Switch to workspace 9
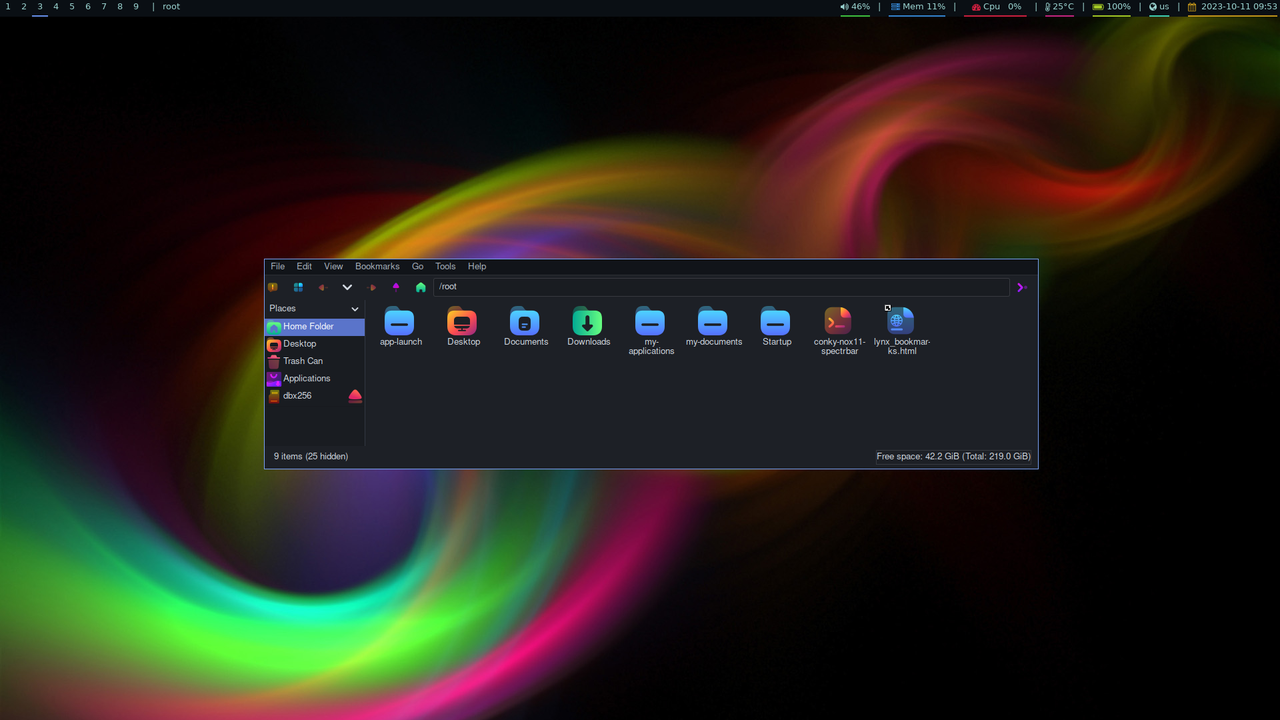1280x720 pixels. pos(136,7)
